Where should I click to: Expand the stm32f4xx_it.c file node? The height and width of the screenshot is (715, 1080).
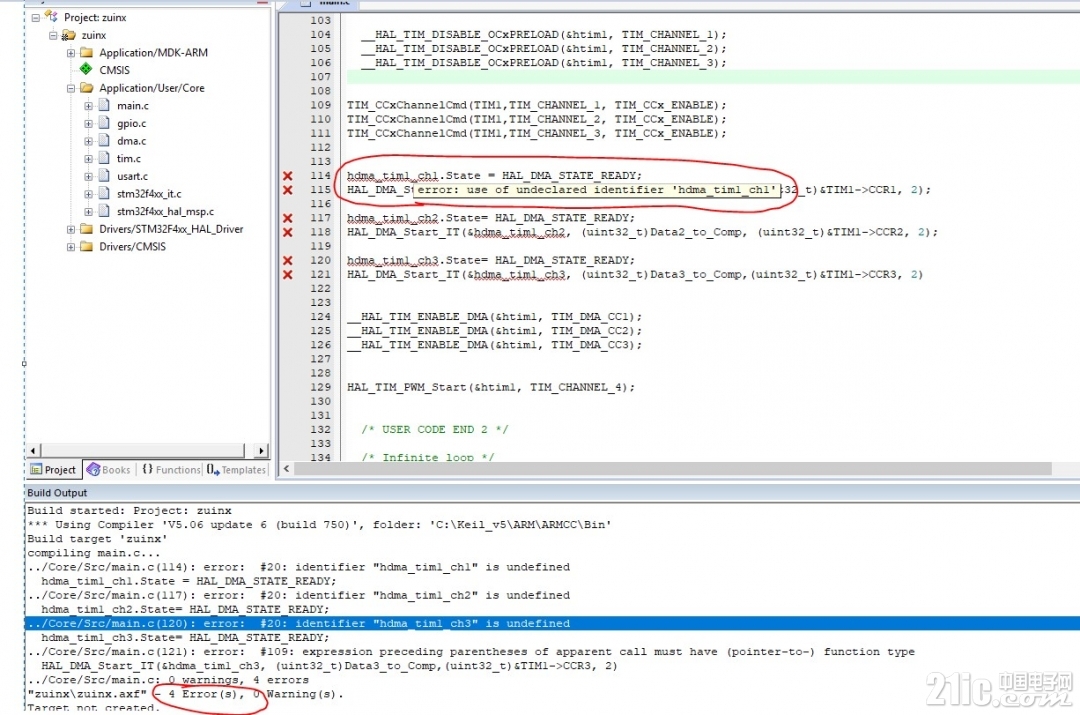(88, 194)
